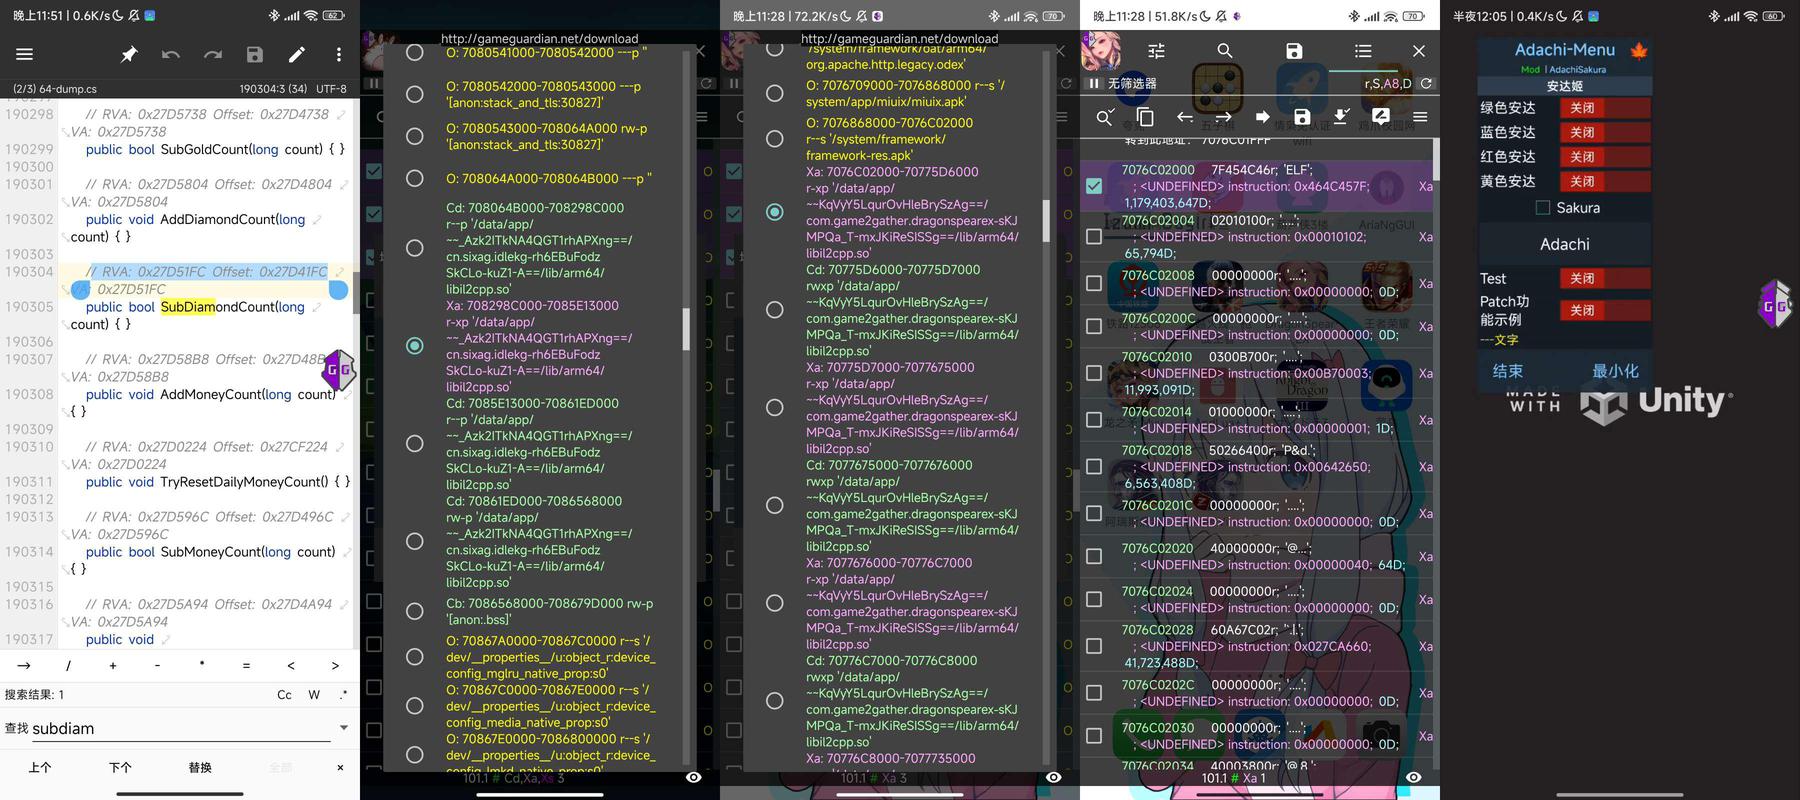Click the copy icon in memory toolbar
Image resolution: width=1800 pixels, height=800 pixels.
click(1145, 117)
